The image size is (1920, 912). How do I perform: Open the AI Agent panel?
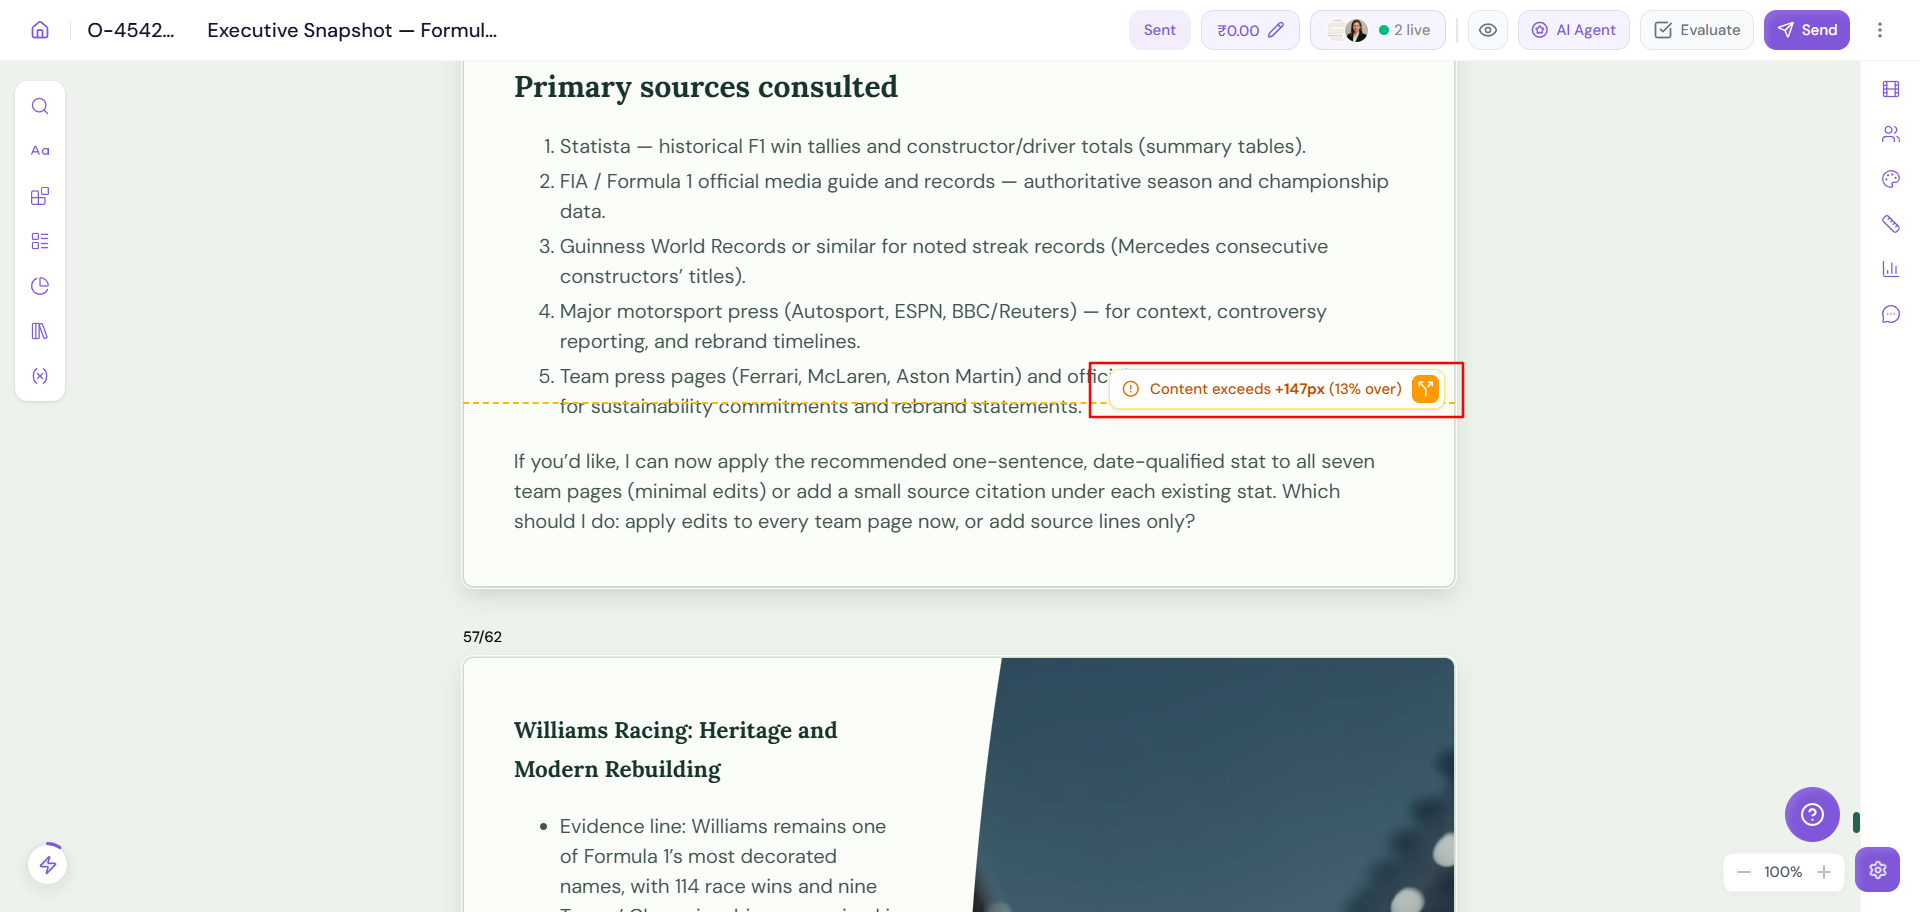pos(1574,30)
